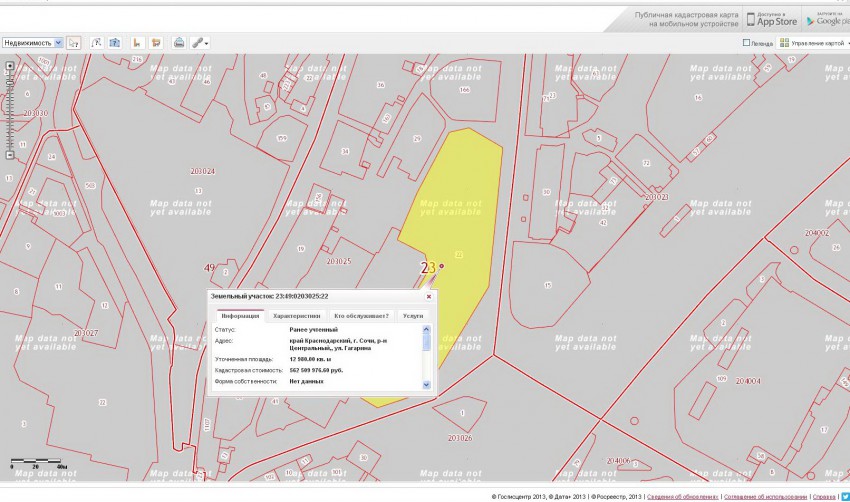This screenshot has width=850, height=502.
Task: Click the share link chain icon
Action: pyautogui.click(x=199, y=43)
